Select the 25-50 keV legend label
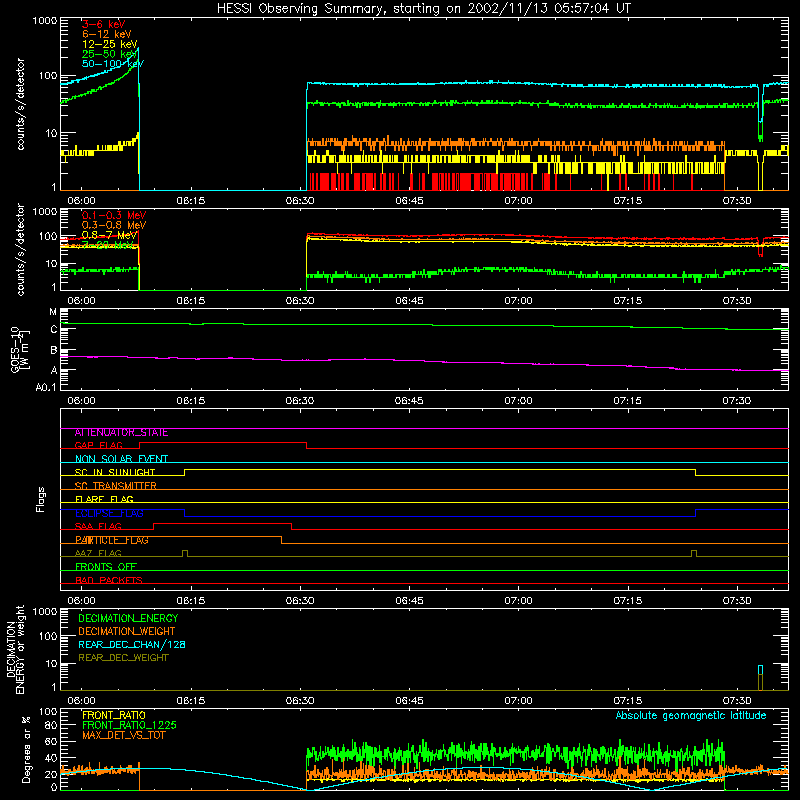800x800 pixels. (x=110, y=54)
